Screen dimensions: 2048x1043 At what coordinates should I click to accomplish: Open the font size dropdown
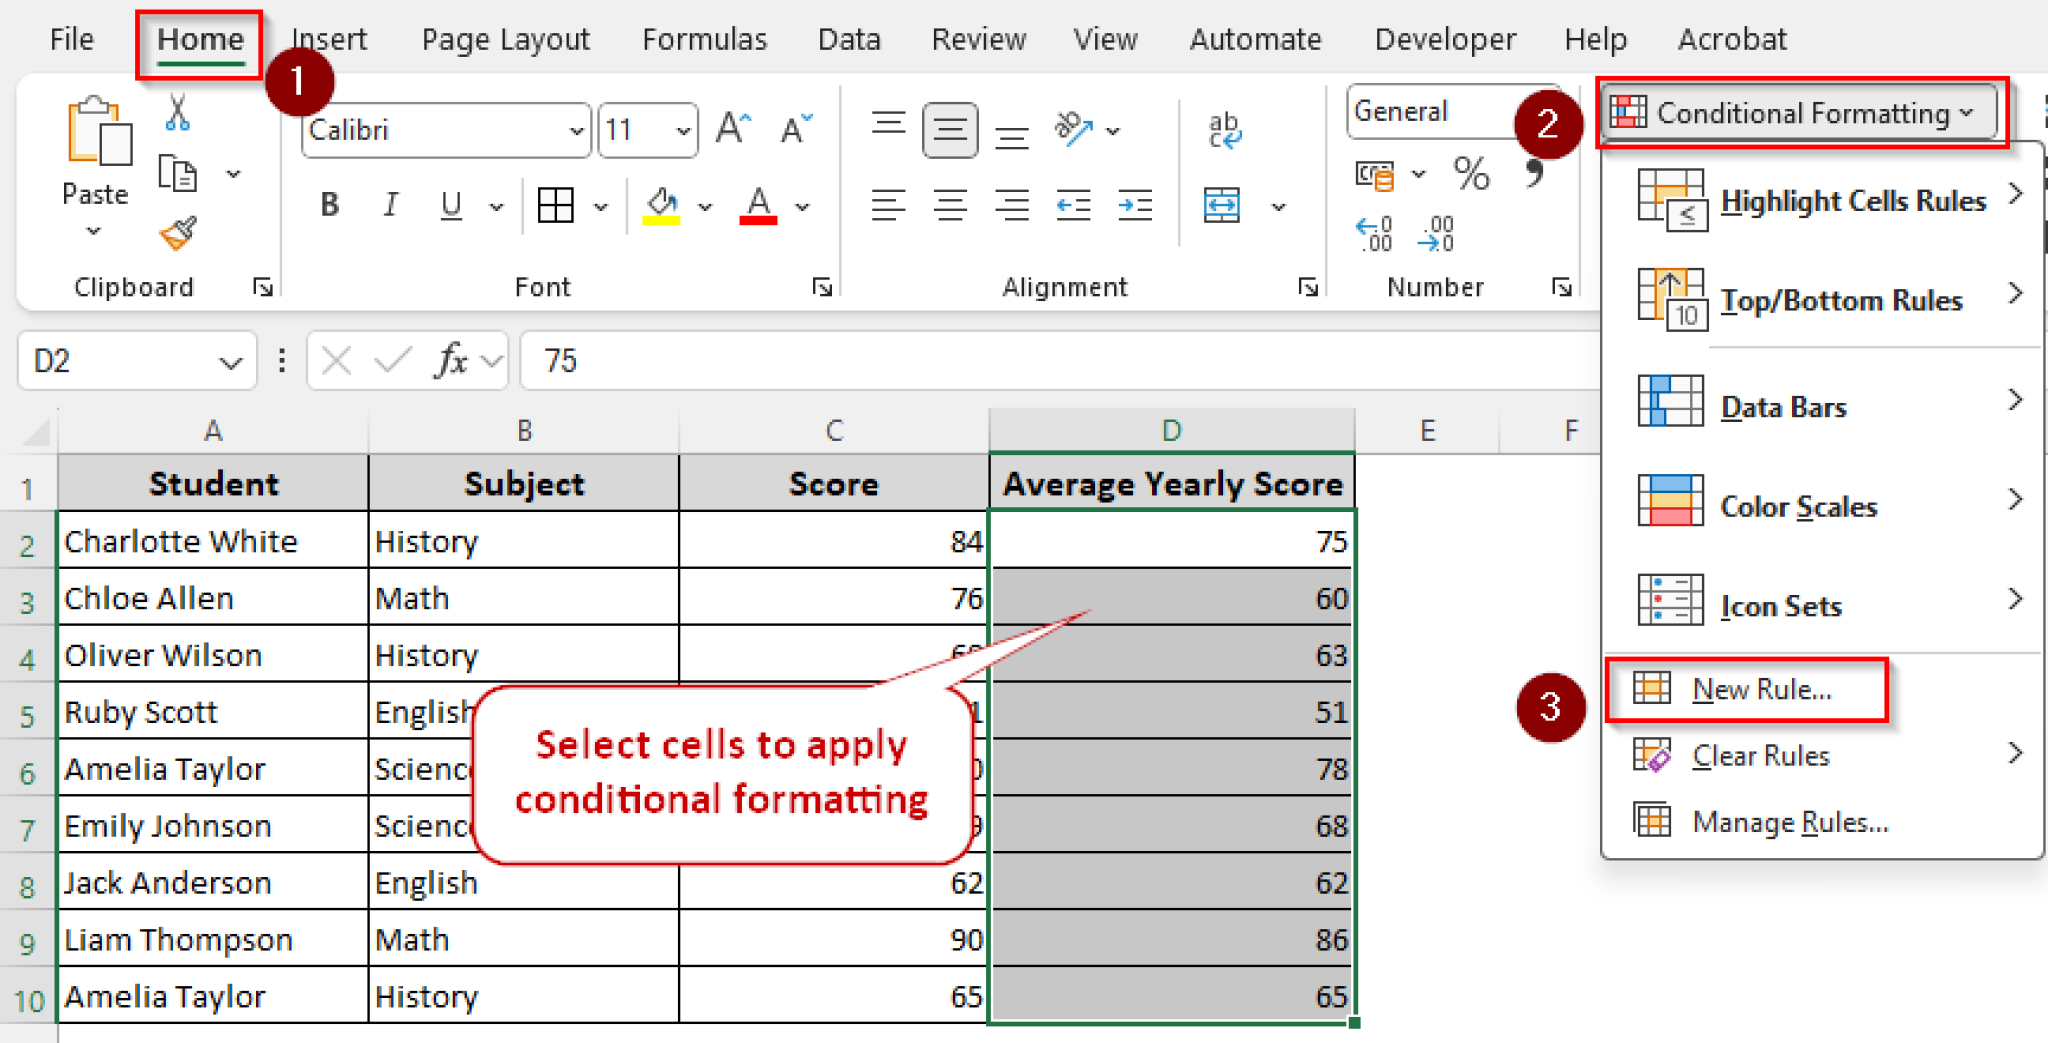point(683,131)
